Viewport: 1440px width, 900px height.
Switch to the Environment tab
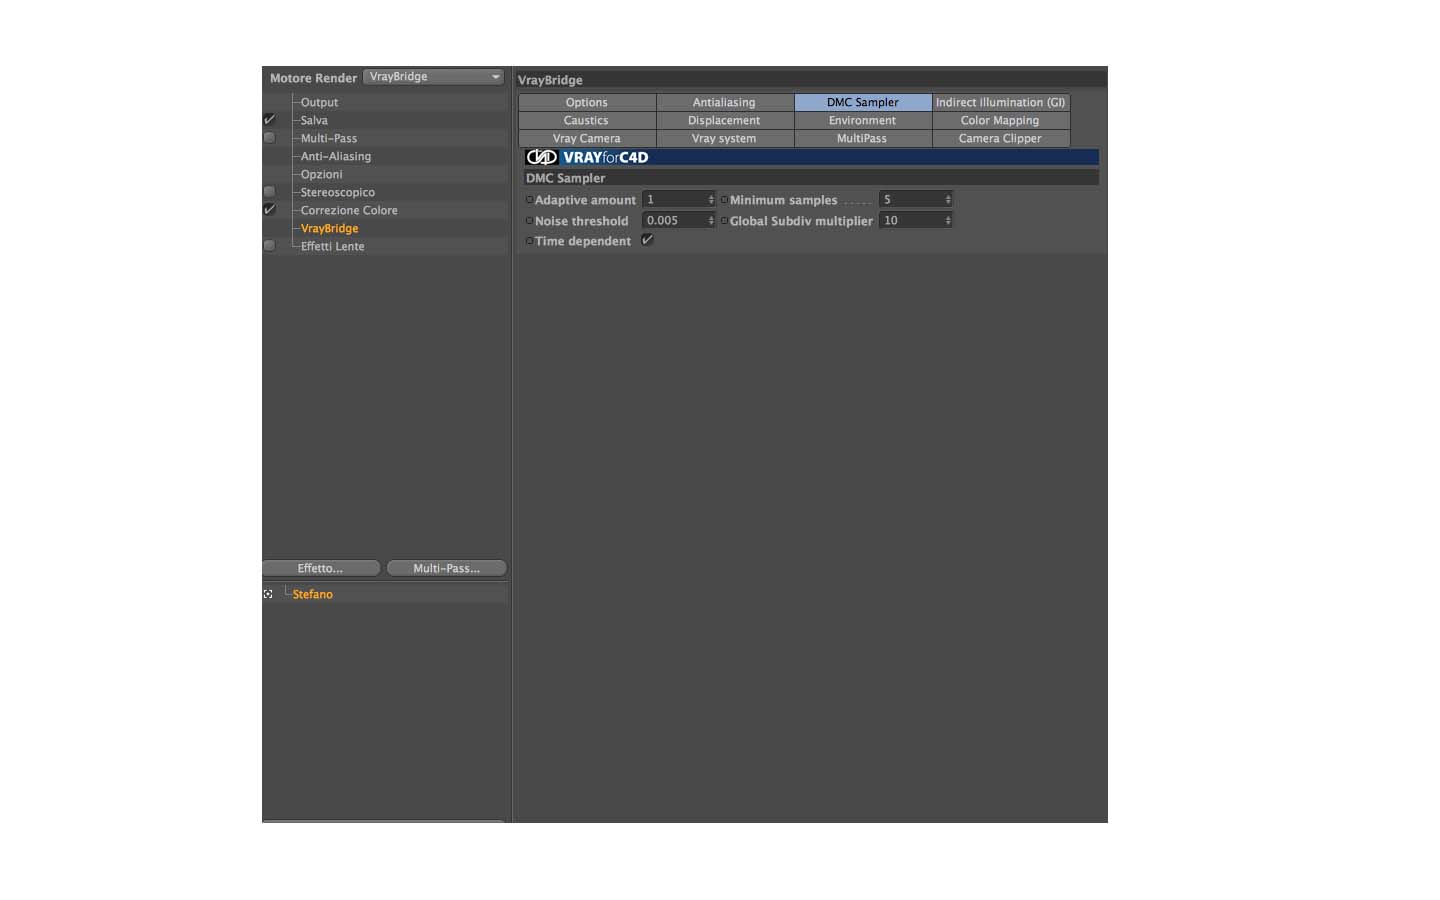[x=863, y=120]
